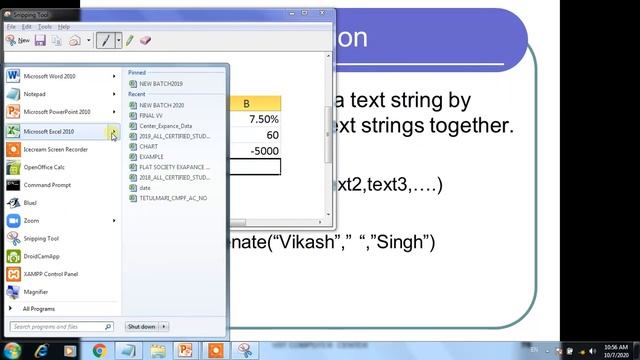This screenshot has height=360, width=640.
Task: Open the Help menu in Snipping Tool
Action: (64, 27)
